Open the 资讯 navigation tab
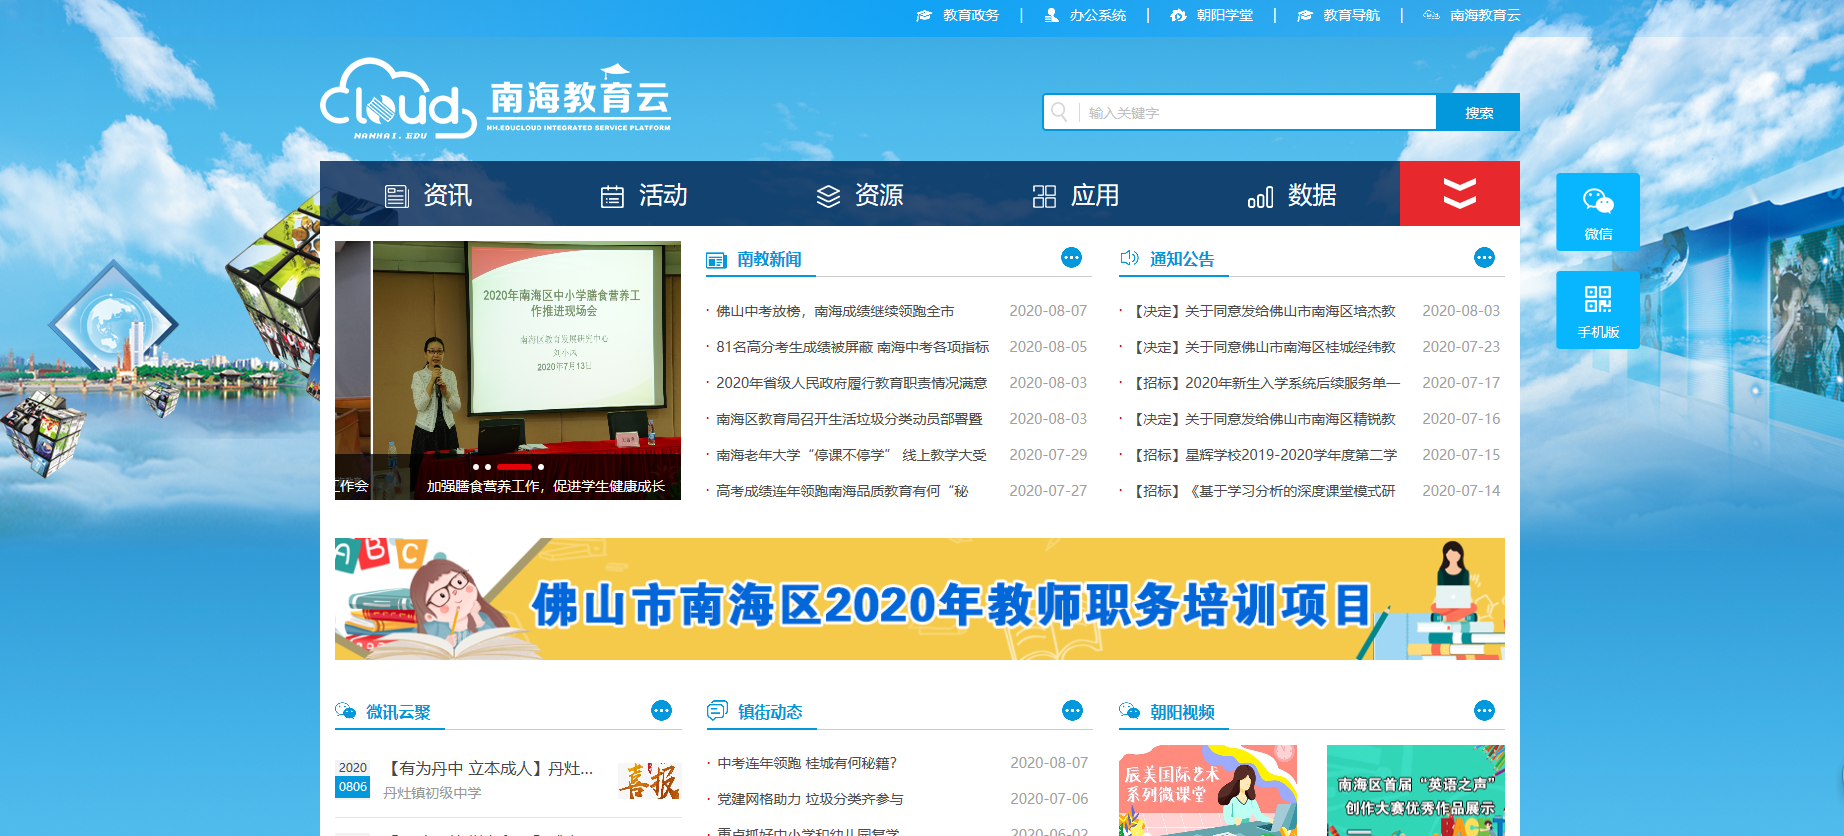The width and height of the screenshot is (1844, 836). click(429, 196)
